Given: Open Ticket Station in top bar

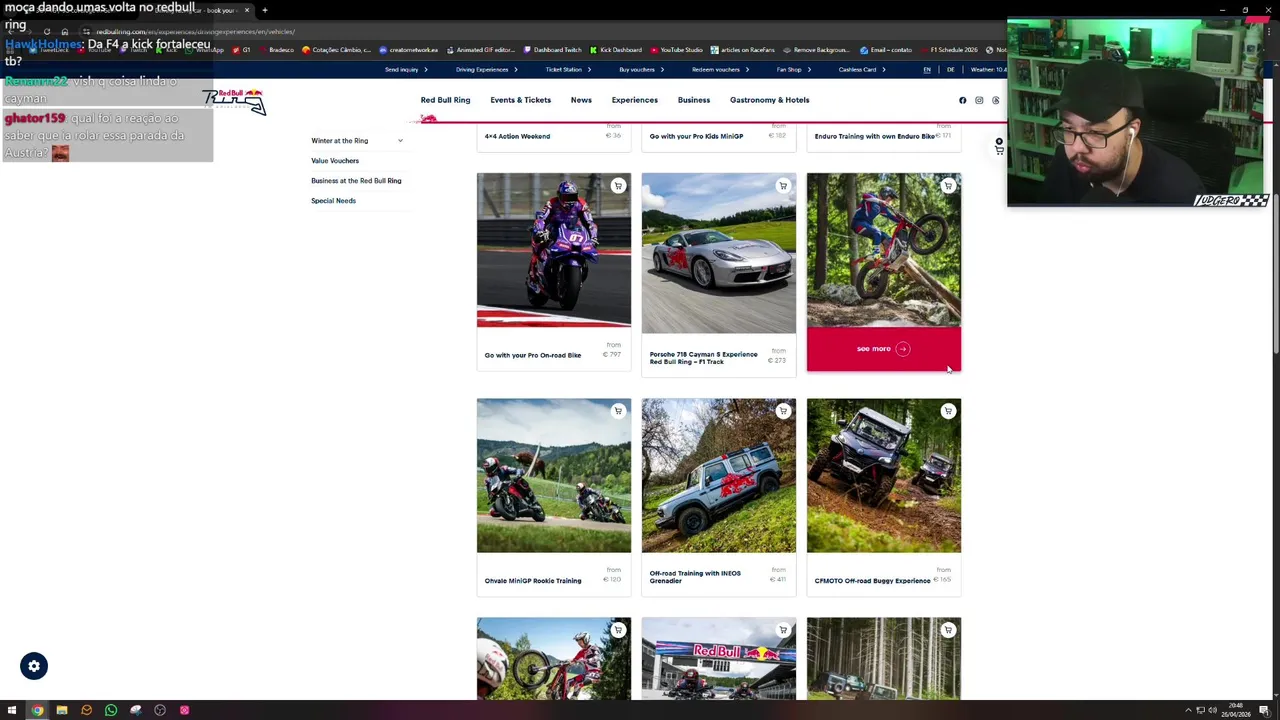Looking at the screenshot, I should pyautogui.click(x=567, y=70).
